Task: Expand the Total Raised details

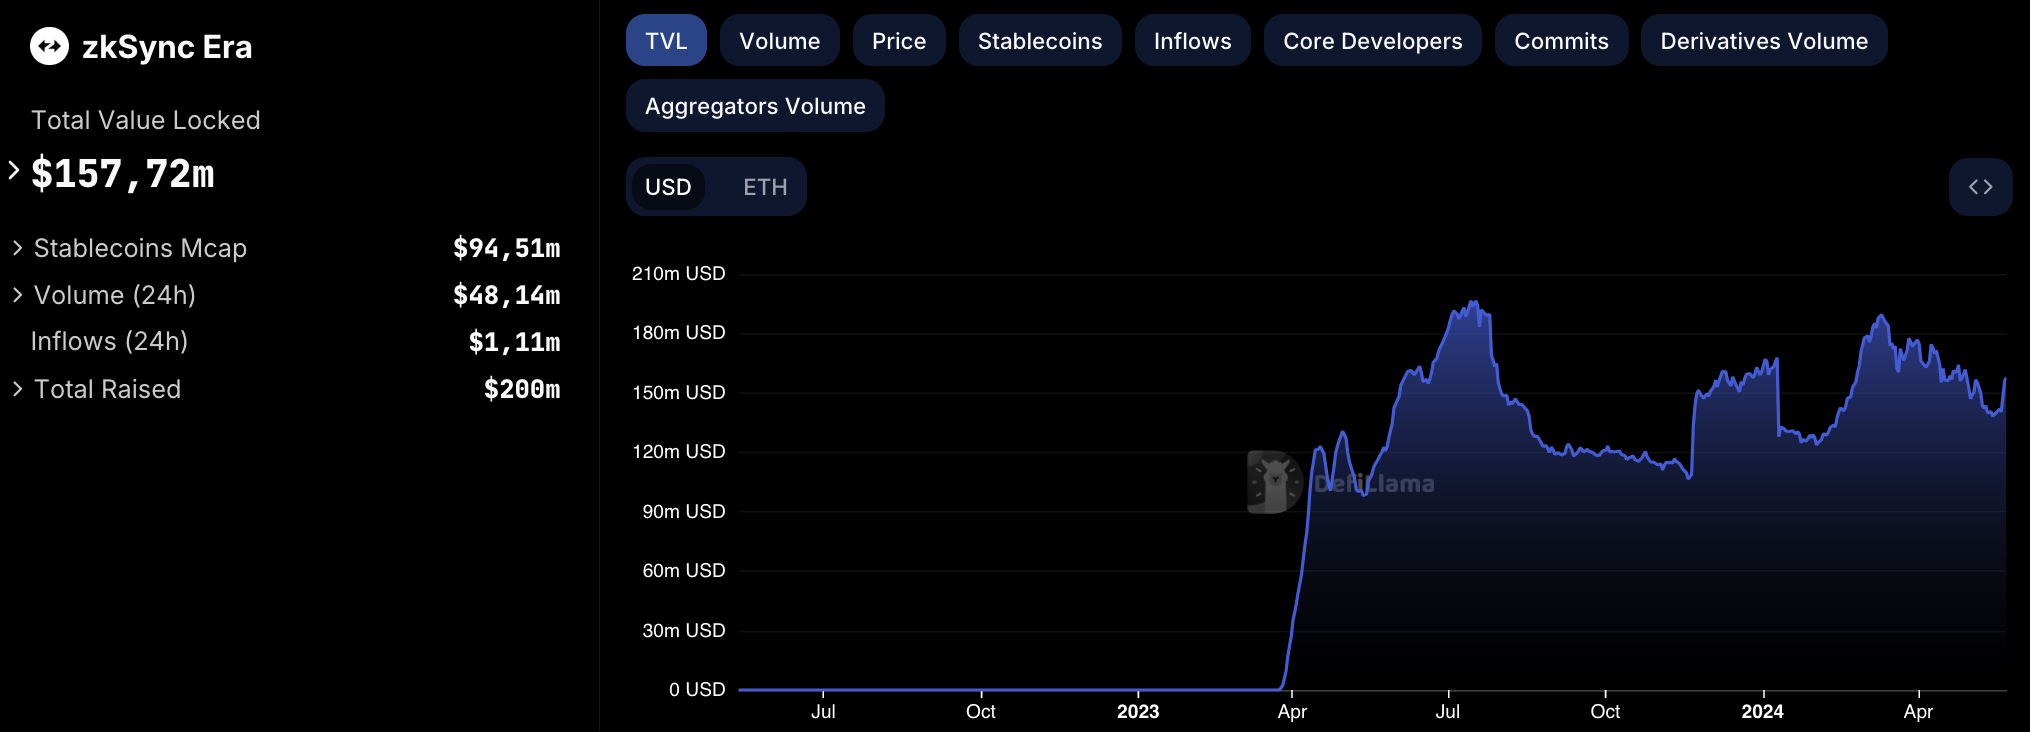Action: pos(17,389)
